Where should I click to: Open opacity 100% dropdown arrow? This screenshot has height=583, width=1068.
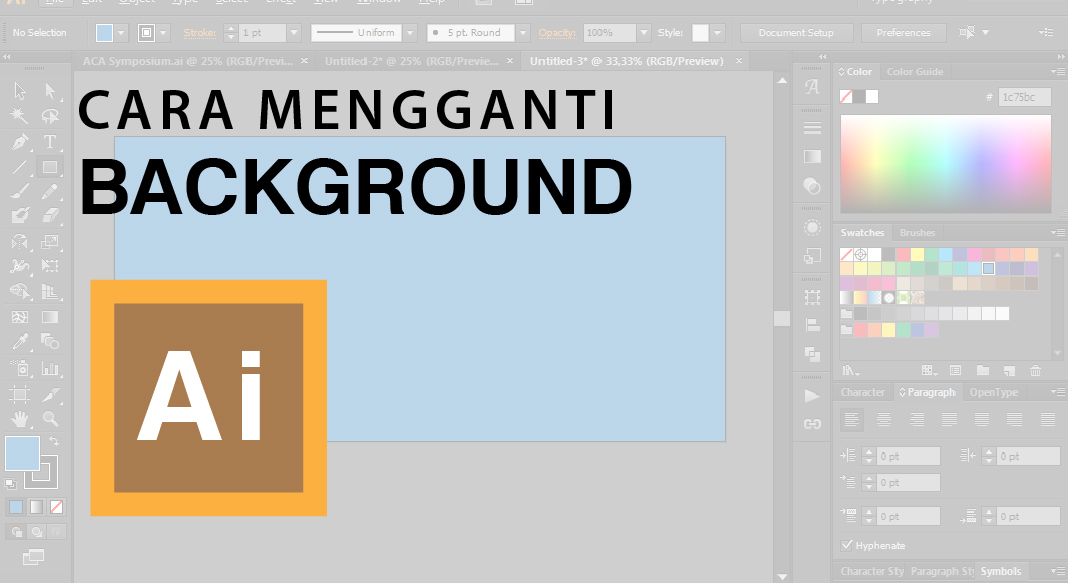click(x=644, y=33)
